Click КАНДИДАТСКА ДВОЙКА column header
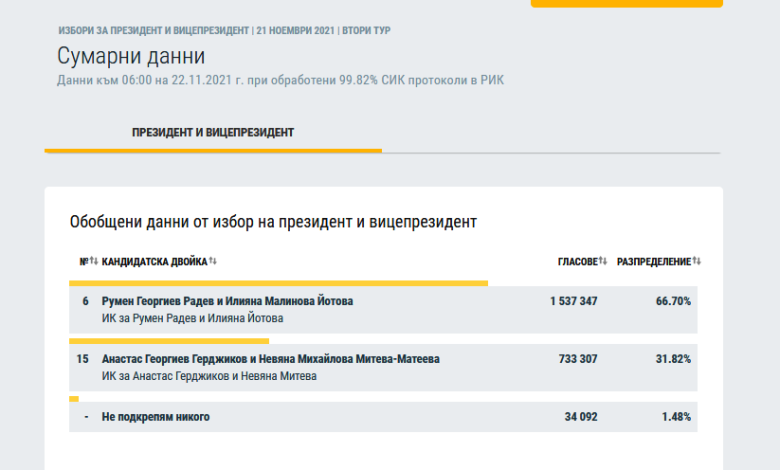Viewport: 780px width, 470px height. pos(154,262)
